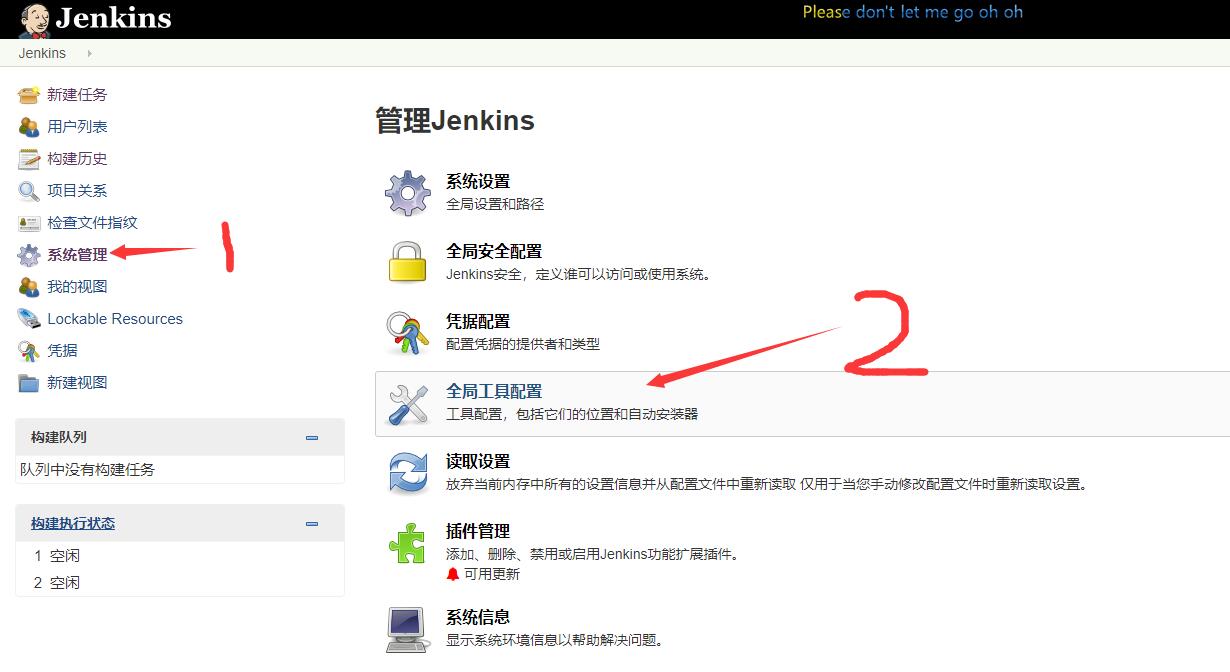Click the 凭据配置 keys icon
Image resolution: width=1230 pixels, height=672 pixels.
click(408, 332)
